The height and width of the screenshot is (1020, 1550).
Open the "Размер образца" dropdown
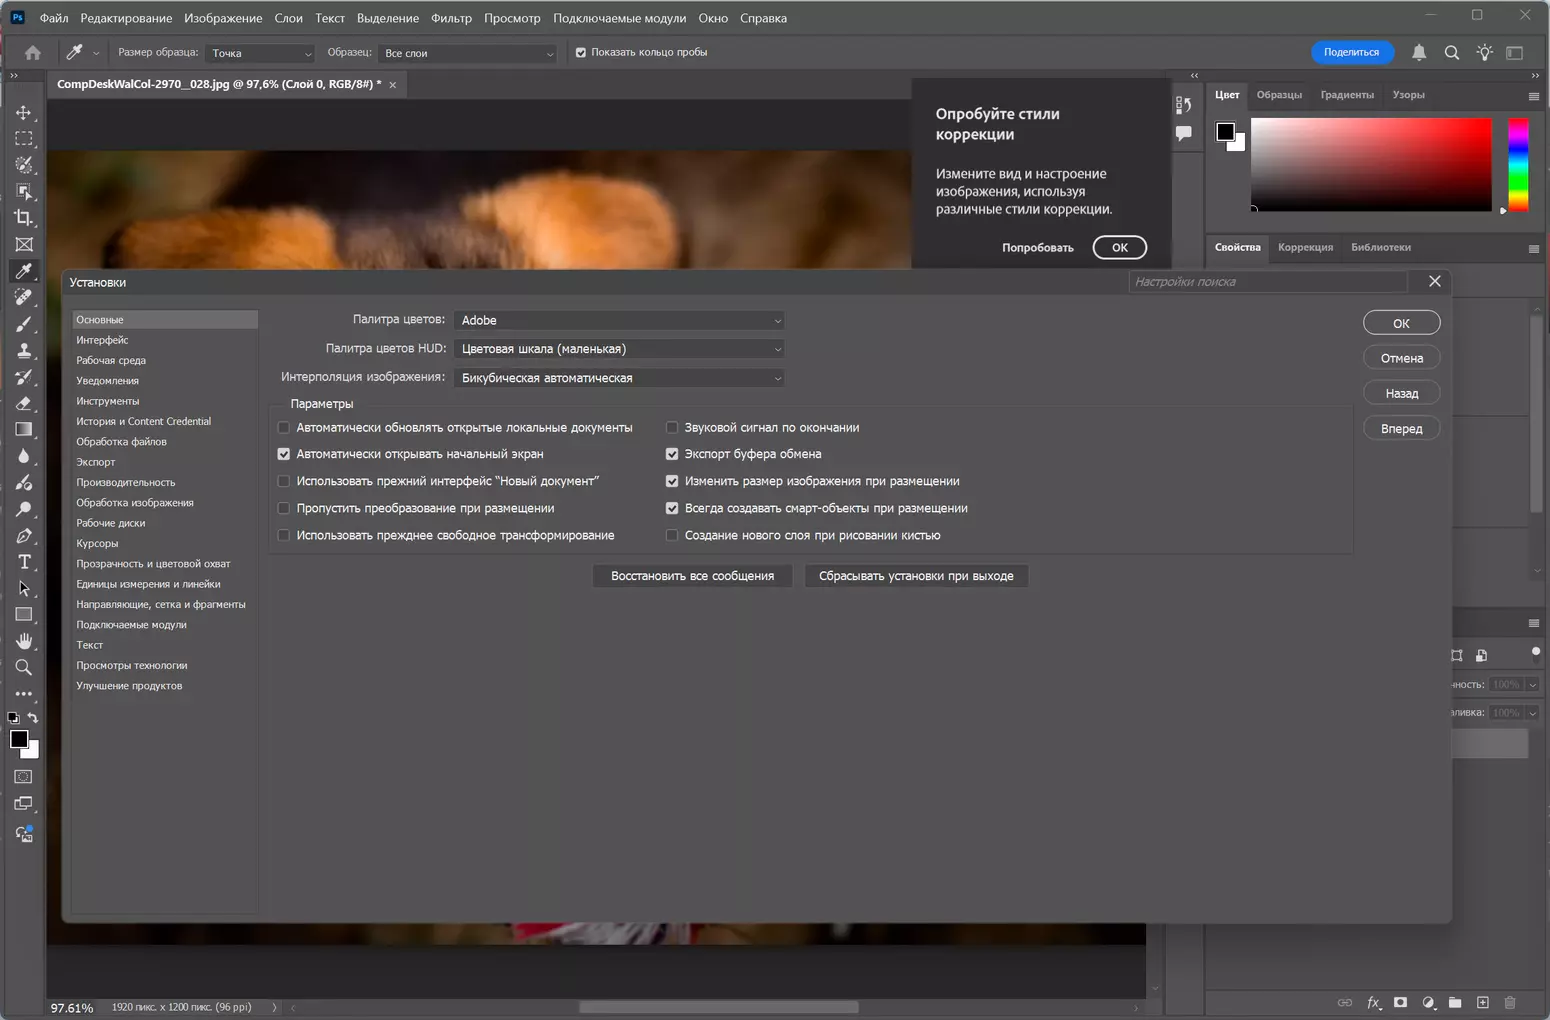click(x=260, y=53)
